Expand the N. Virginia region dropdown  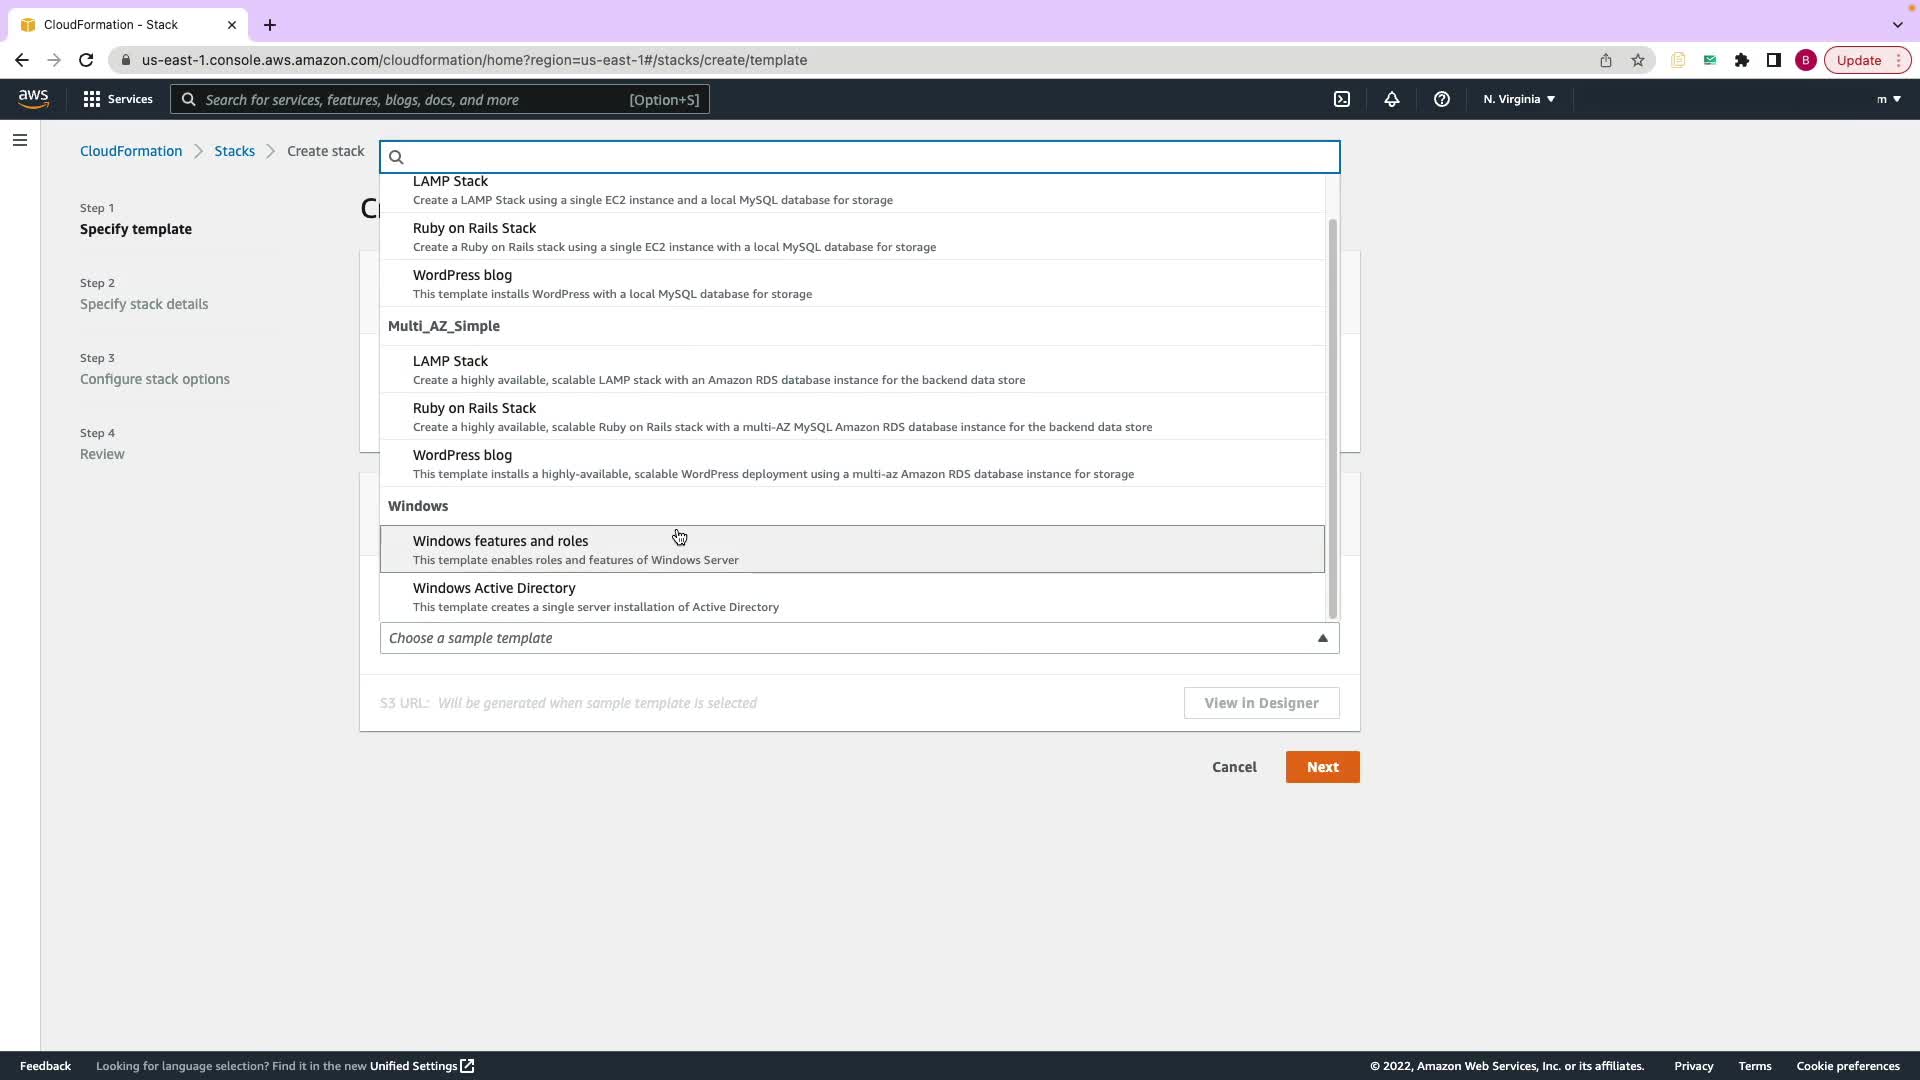point(1519,99)
